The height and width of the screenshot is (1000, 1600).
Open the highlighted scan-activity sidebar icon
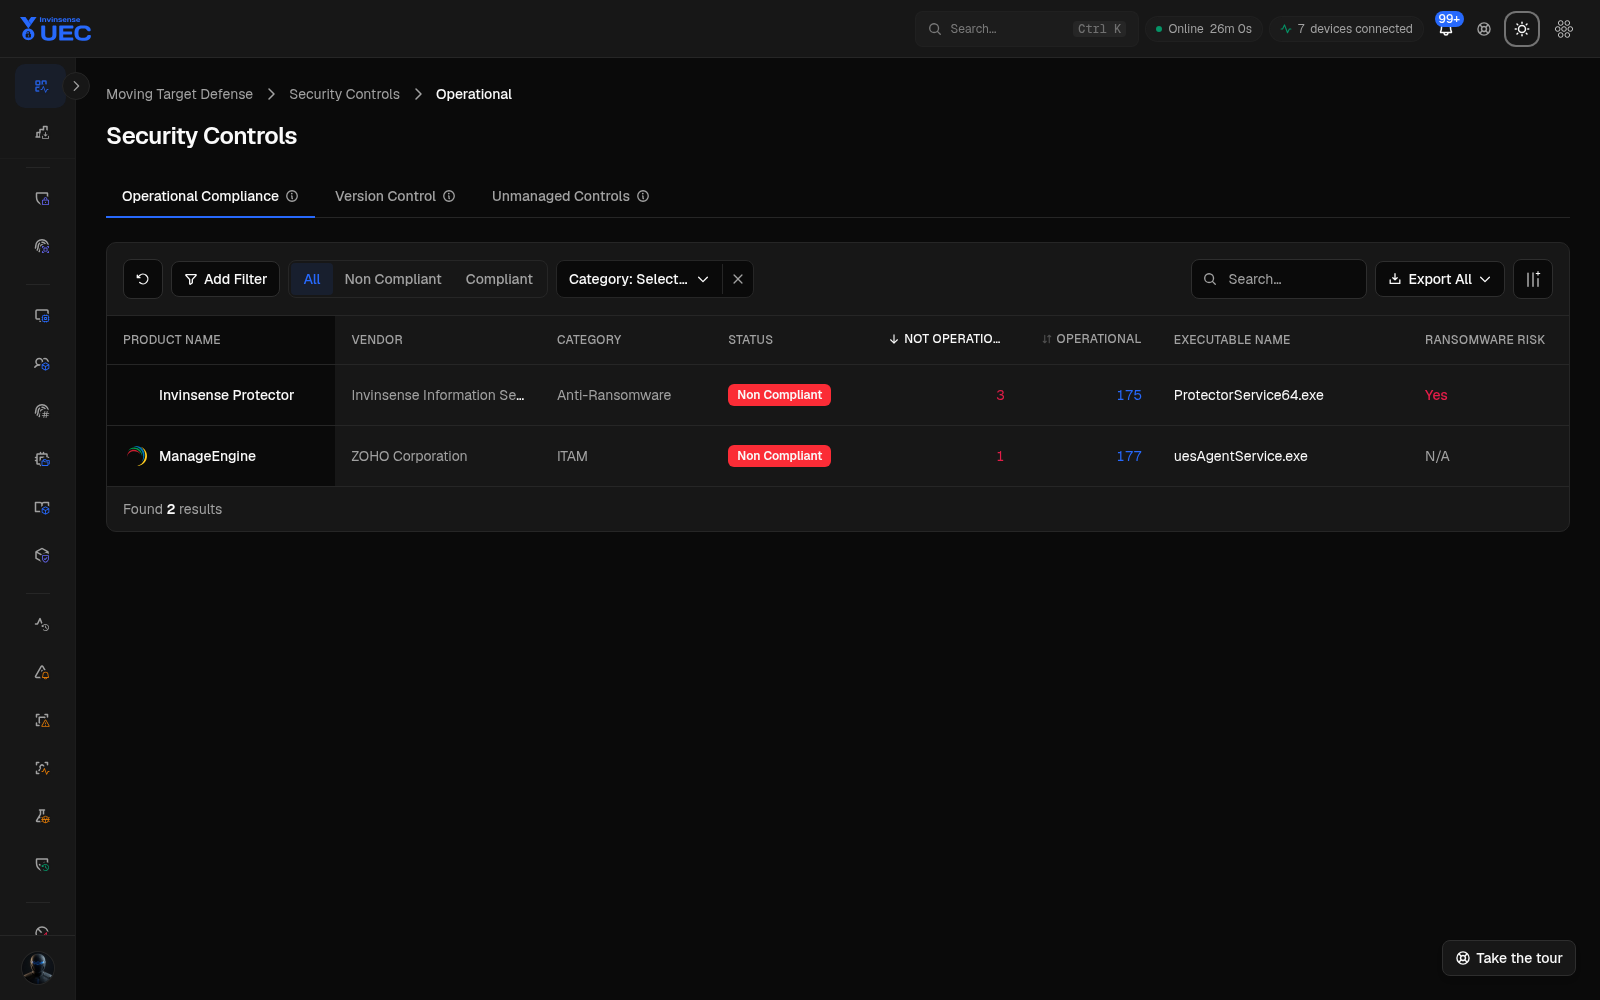point(41,86)
